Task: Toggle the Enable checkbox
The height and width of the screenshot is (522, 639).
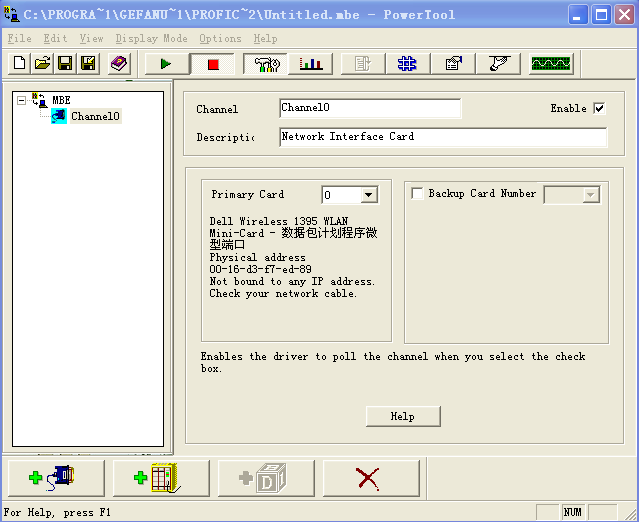Action: tap(599, 108)
